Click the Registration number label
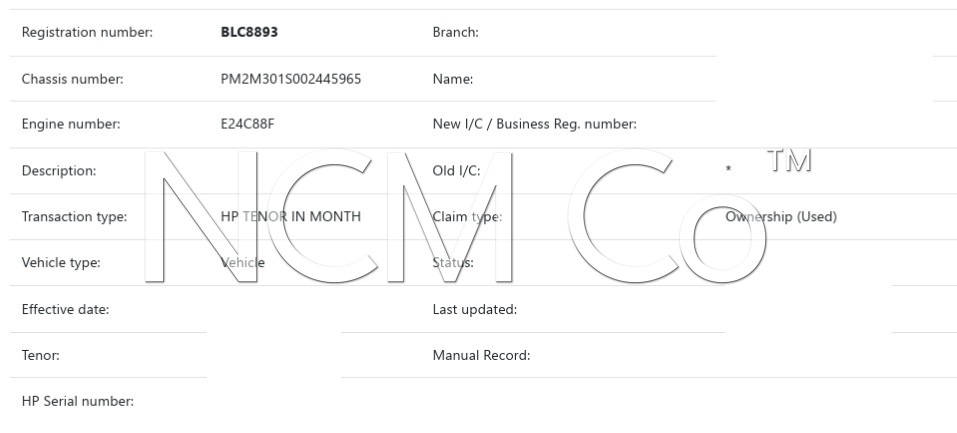 pyautogui.click(x=87, y=33)
